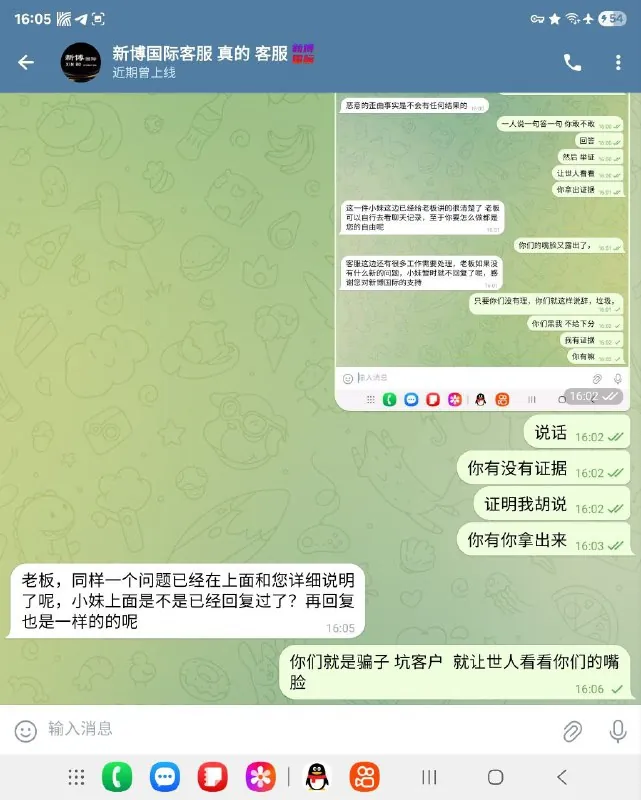The height and width of the screenshot is (800, 641).
Task: Open the three-dot overflow menu
Action: coord(618,62)
